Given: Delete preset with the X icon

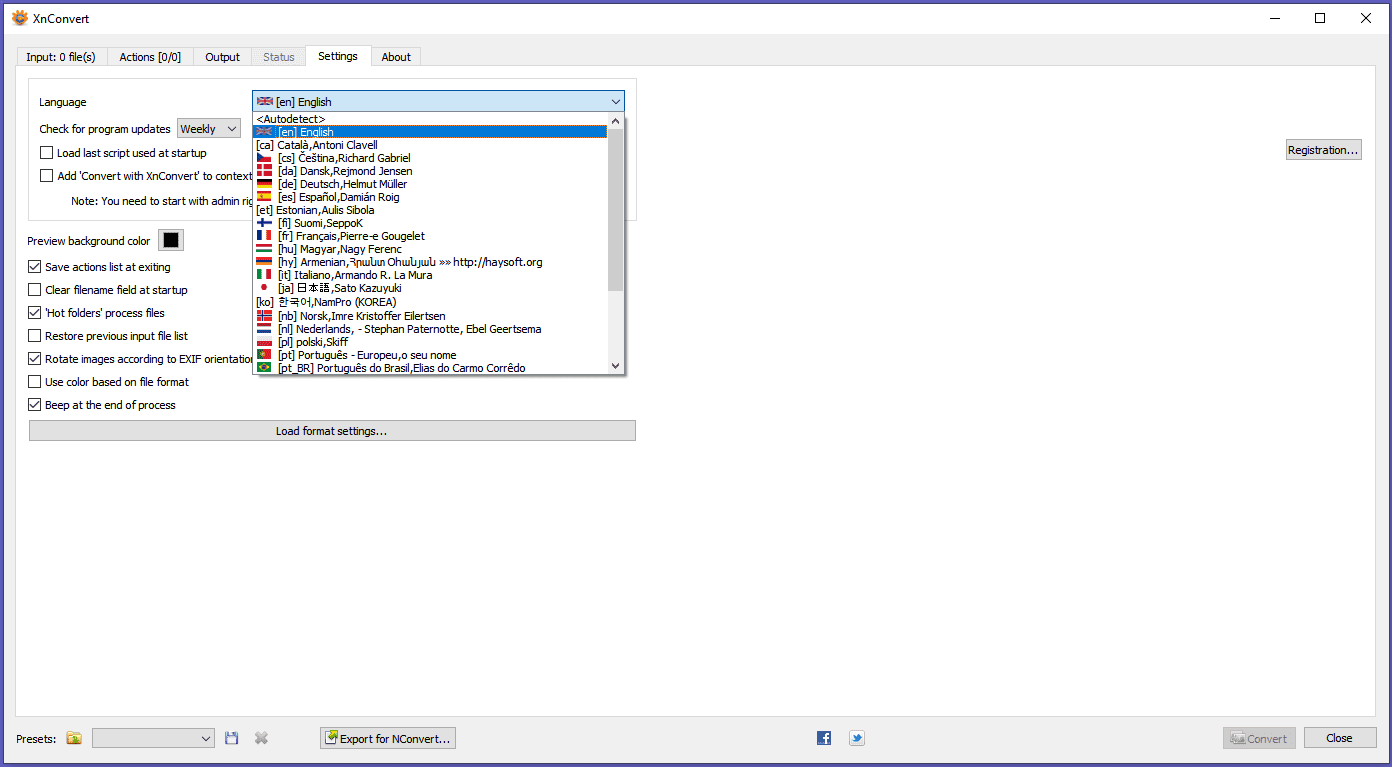Looking at the screenshot, I should coord(261,738).
